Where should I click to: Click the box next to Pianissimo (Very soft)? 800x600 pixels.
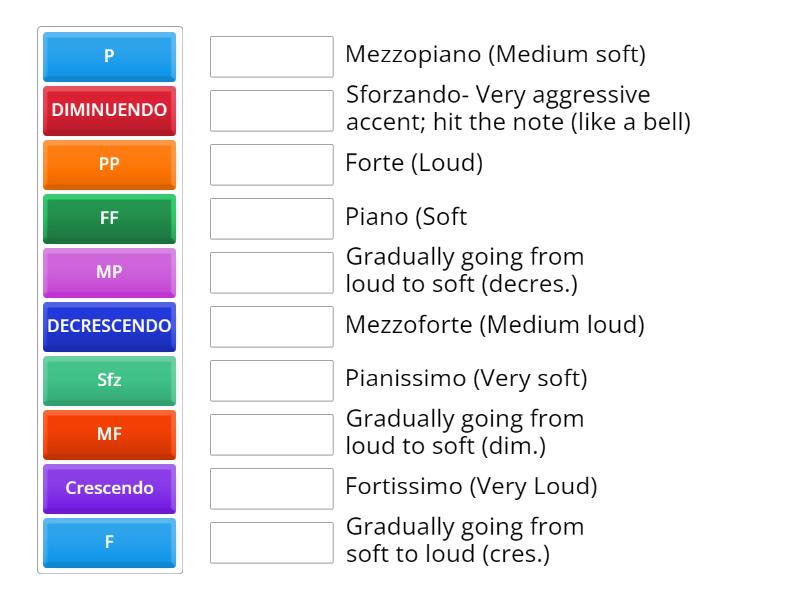tap(271, 380)
